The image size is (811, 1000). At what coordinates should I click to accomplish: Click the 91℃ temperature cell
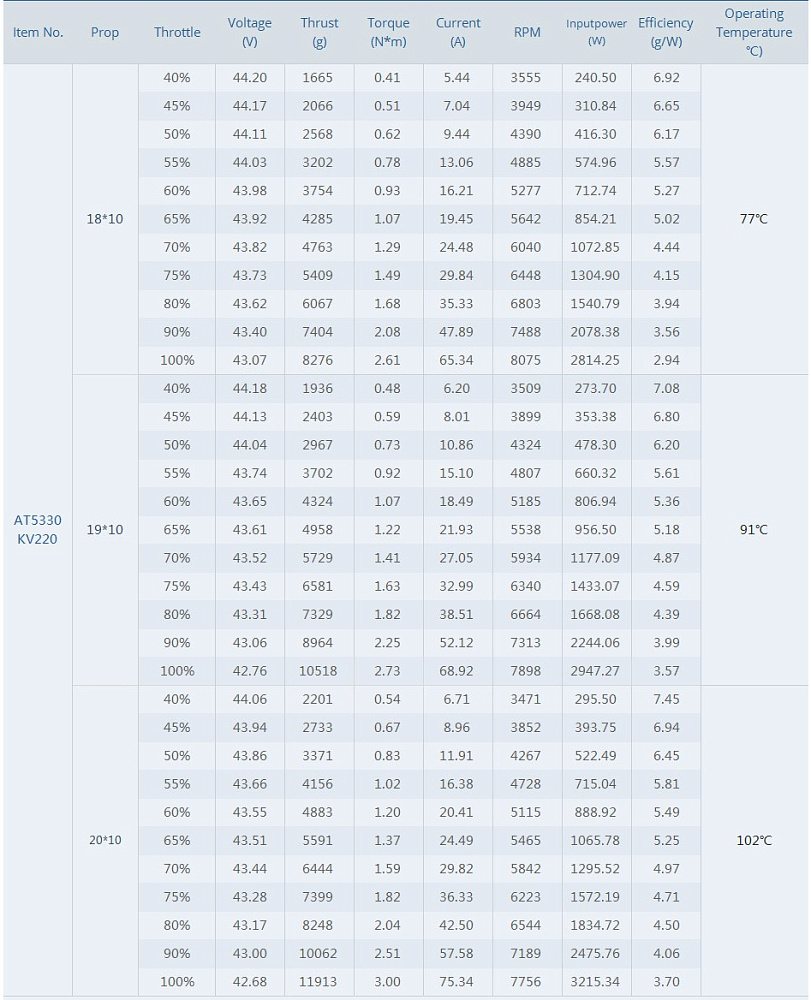(x=754, y=530)
